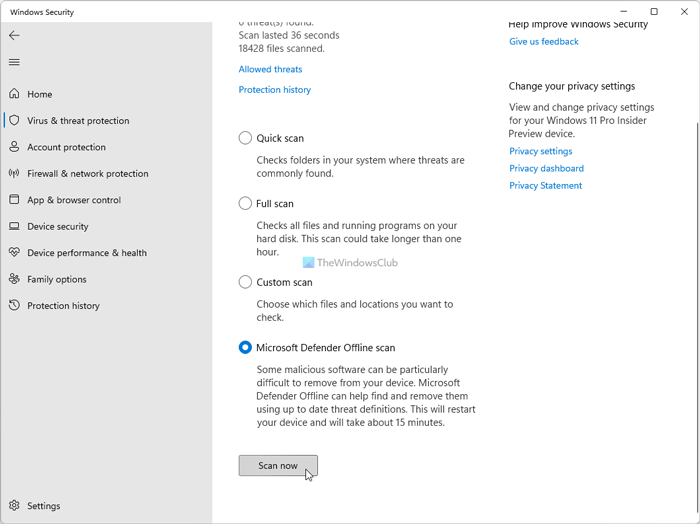Click the Virus & threat protection shield icon

pyautogui.click(x=14, y=121)
